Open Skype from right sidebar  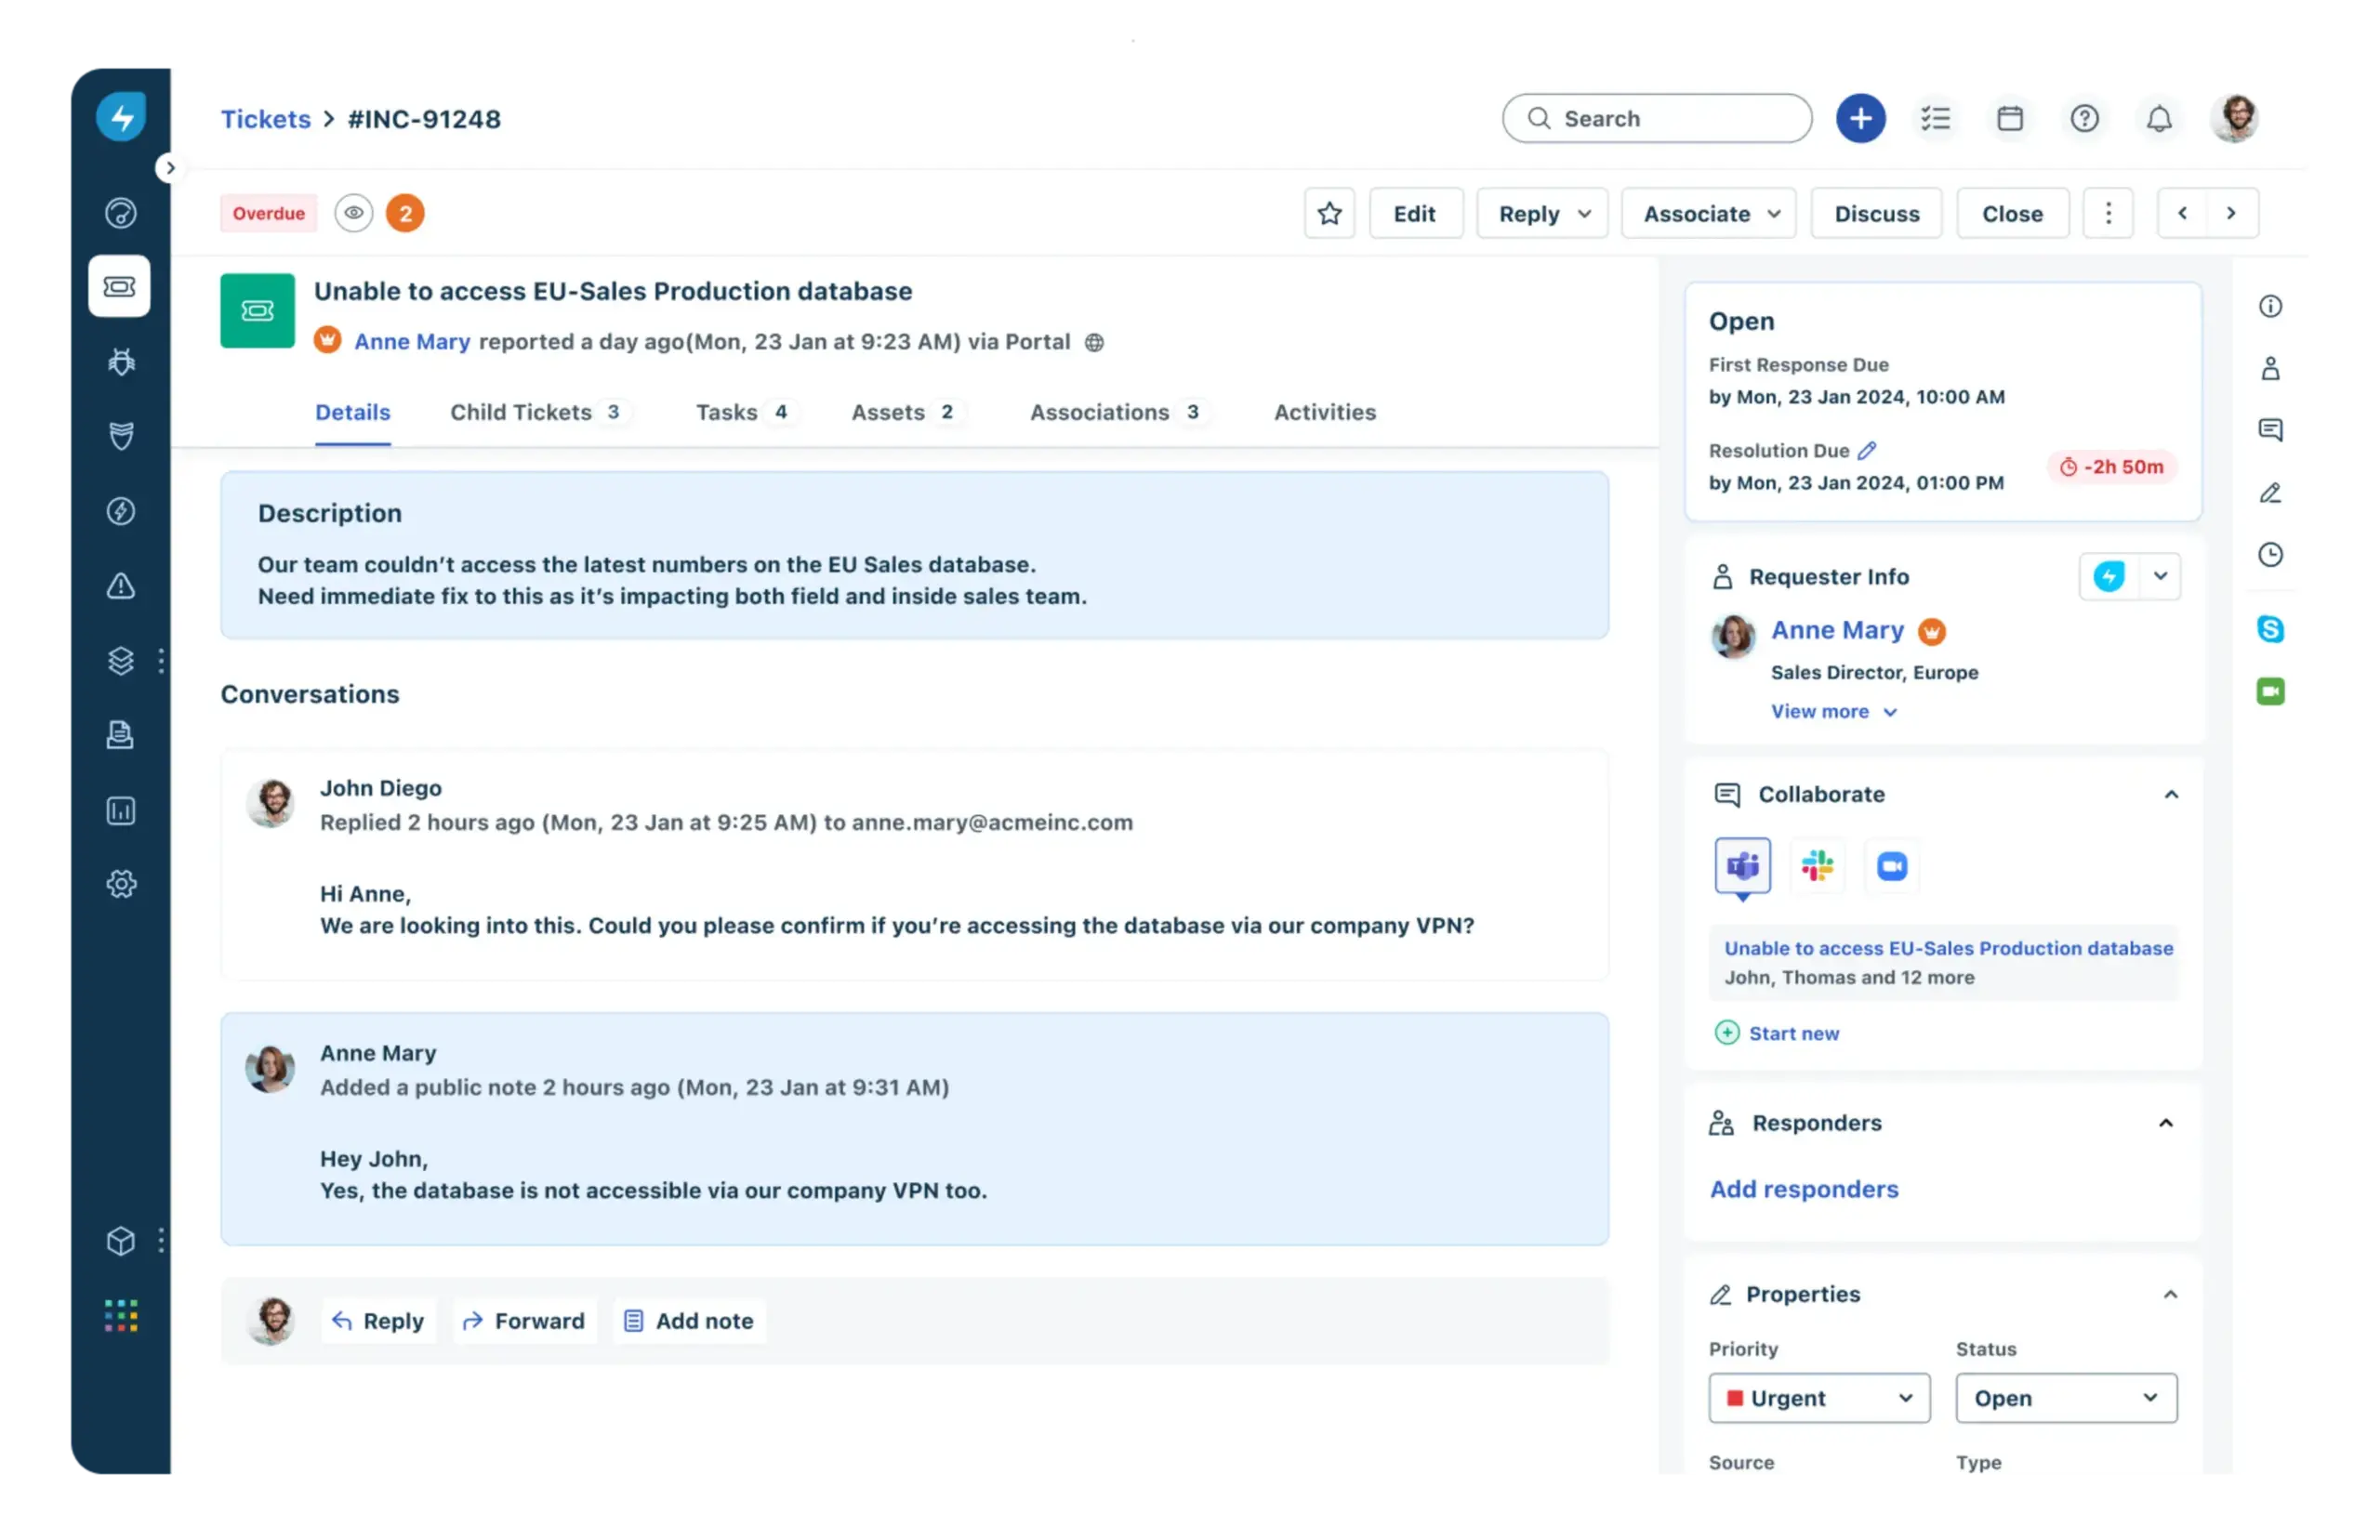pos(2270,629)
